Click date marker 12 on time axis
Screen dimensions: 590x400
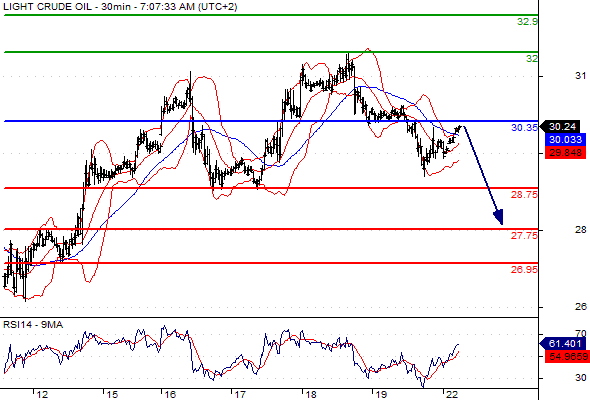[42, 394]
